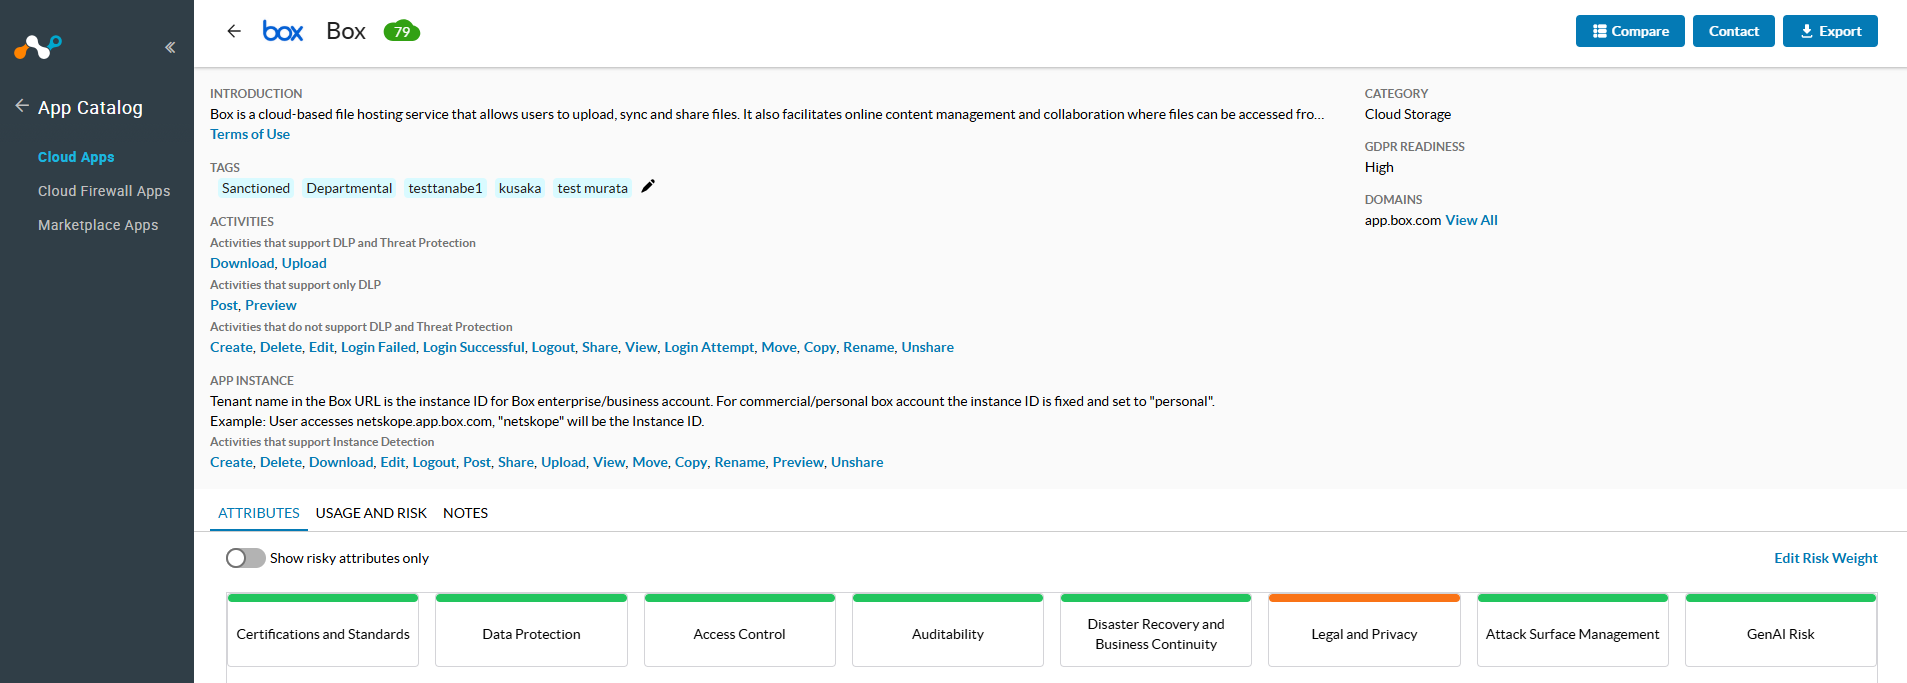This screenshot has height=683, width=1907.
Task: Open the Terms of Use link
Action: tap(250, 134)
